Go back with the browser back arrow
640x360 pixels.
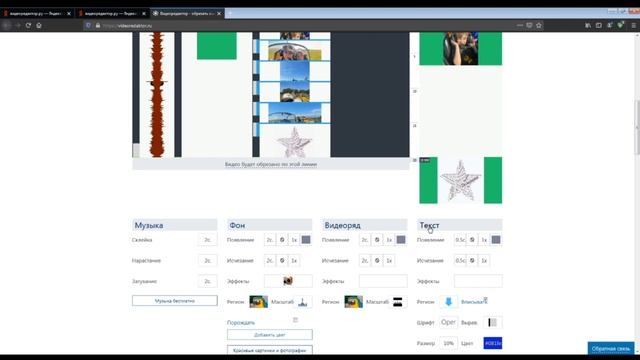pyautogui.click(x=7, y=25)
